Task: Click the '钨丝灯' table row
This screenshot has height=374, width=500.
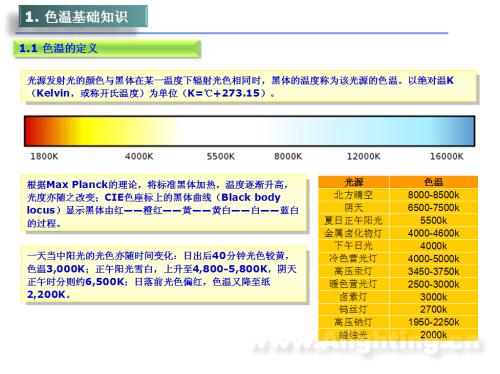Action: click(398, 309)
